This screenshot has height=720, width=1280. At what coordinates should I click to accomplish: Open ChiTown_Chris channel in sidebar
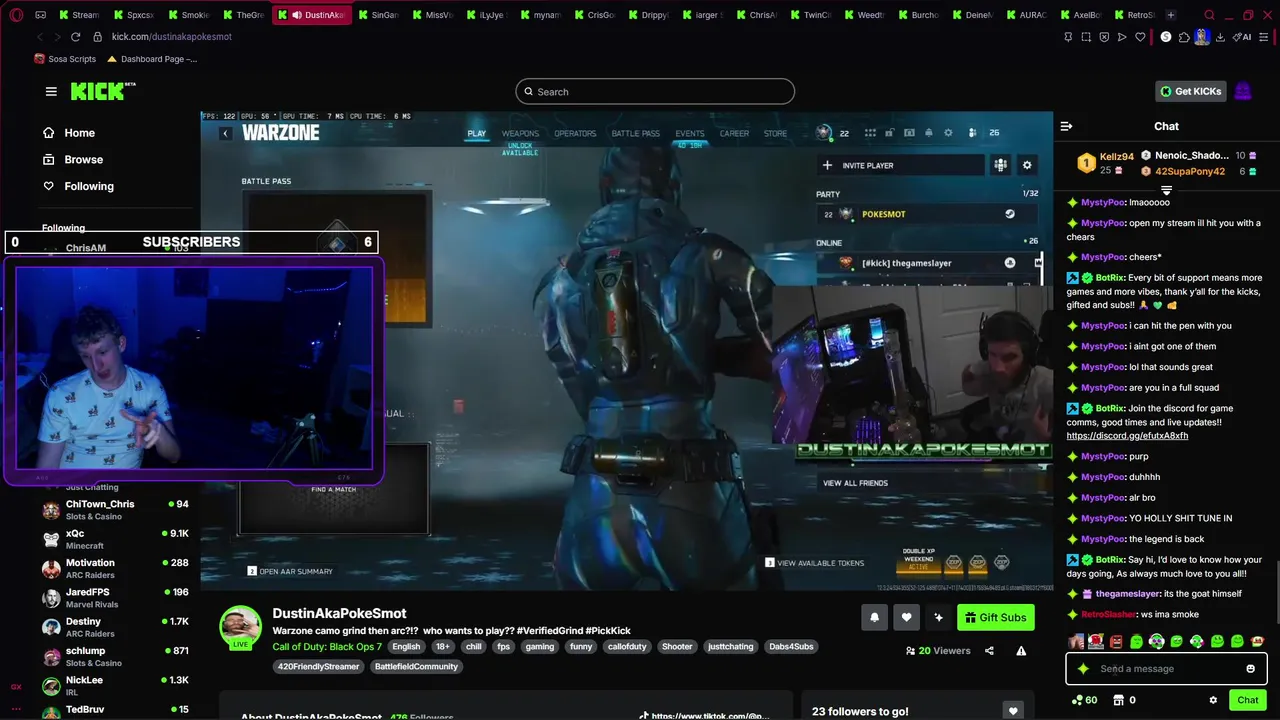coord(115,510)
